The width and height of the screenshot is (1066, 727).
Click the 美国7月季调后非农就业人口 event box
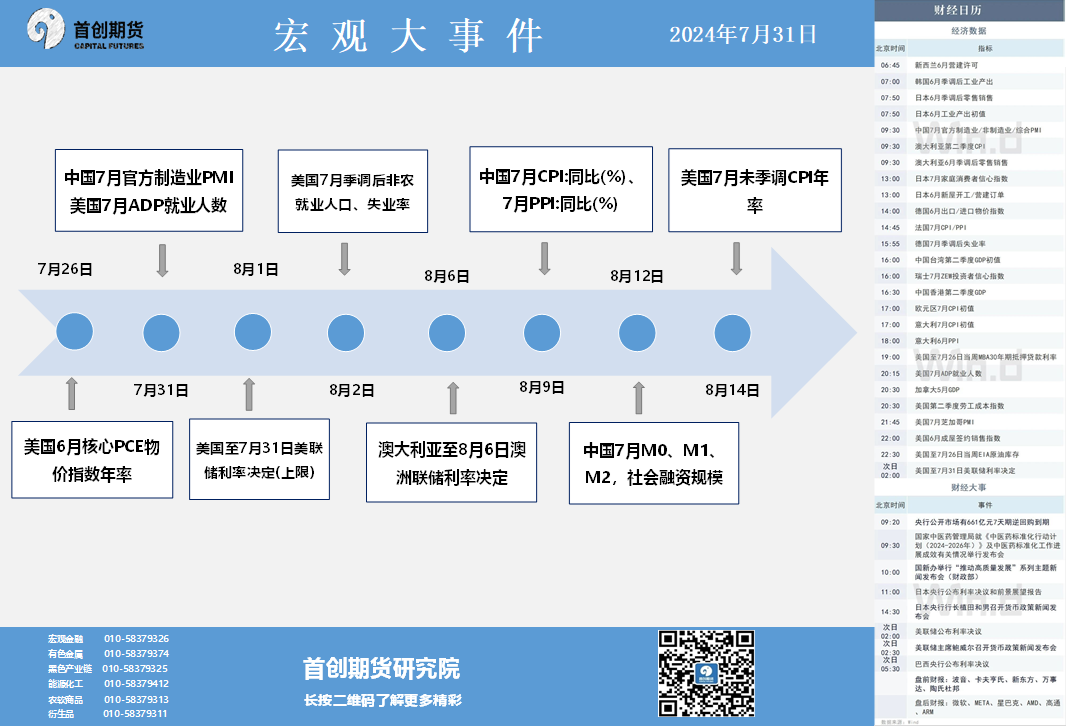[x=353, y=191]
